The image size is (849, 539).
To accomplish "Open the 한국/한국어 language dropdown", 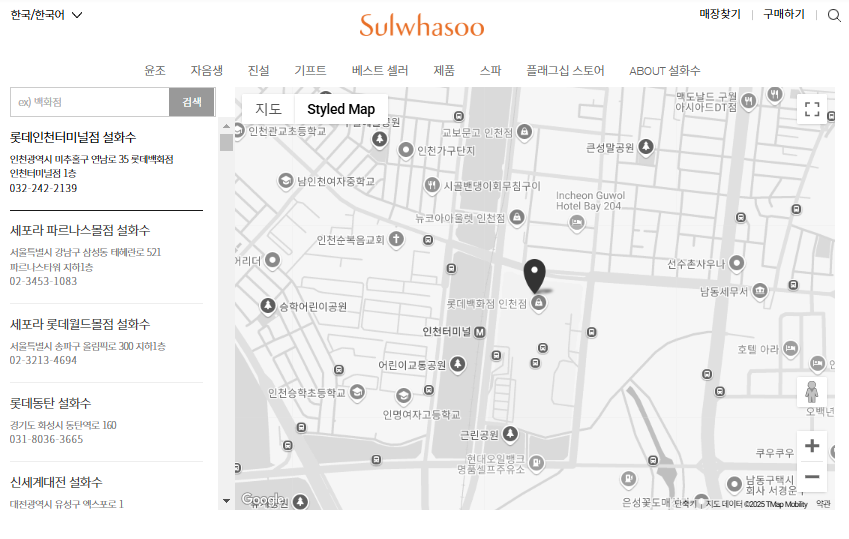I will pyautogui.click(x=47, y=15).
